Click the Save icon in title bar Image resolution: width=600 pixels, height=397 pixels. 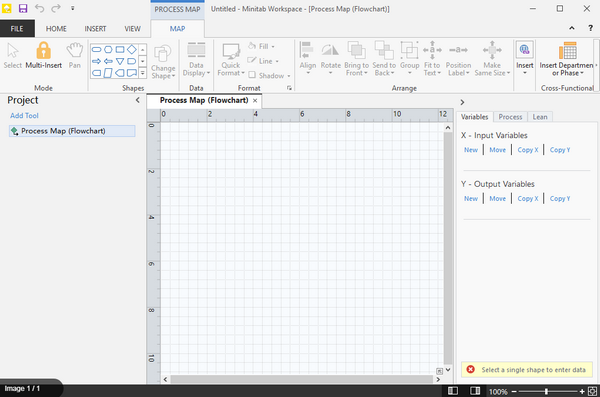pos(23,8)
